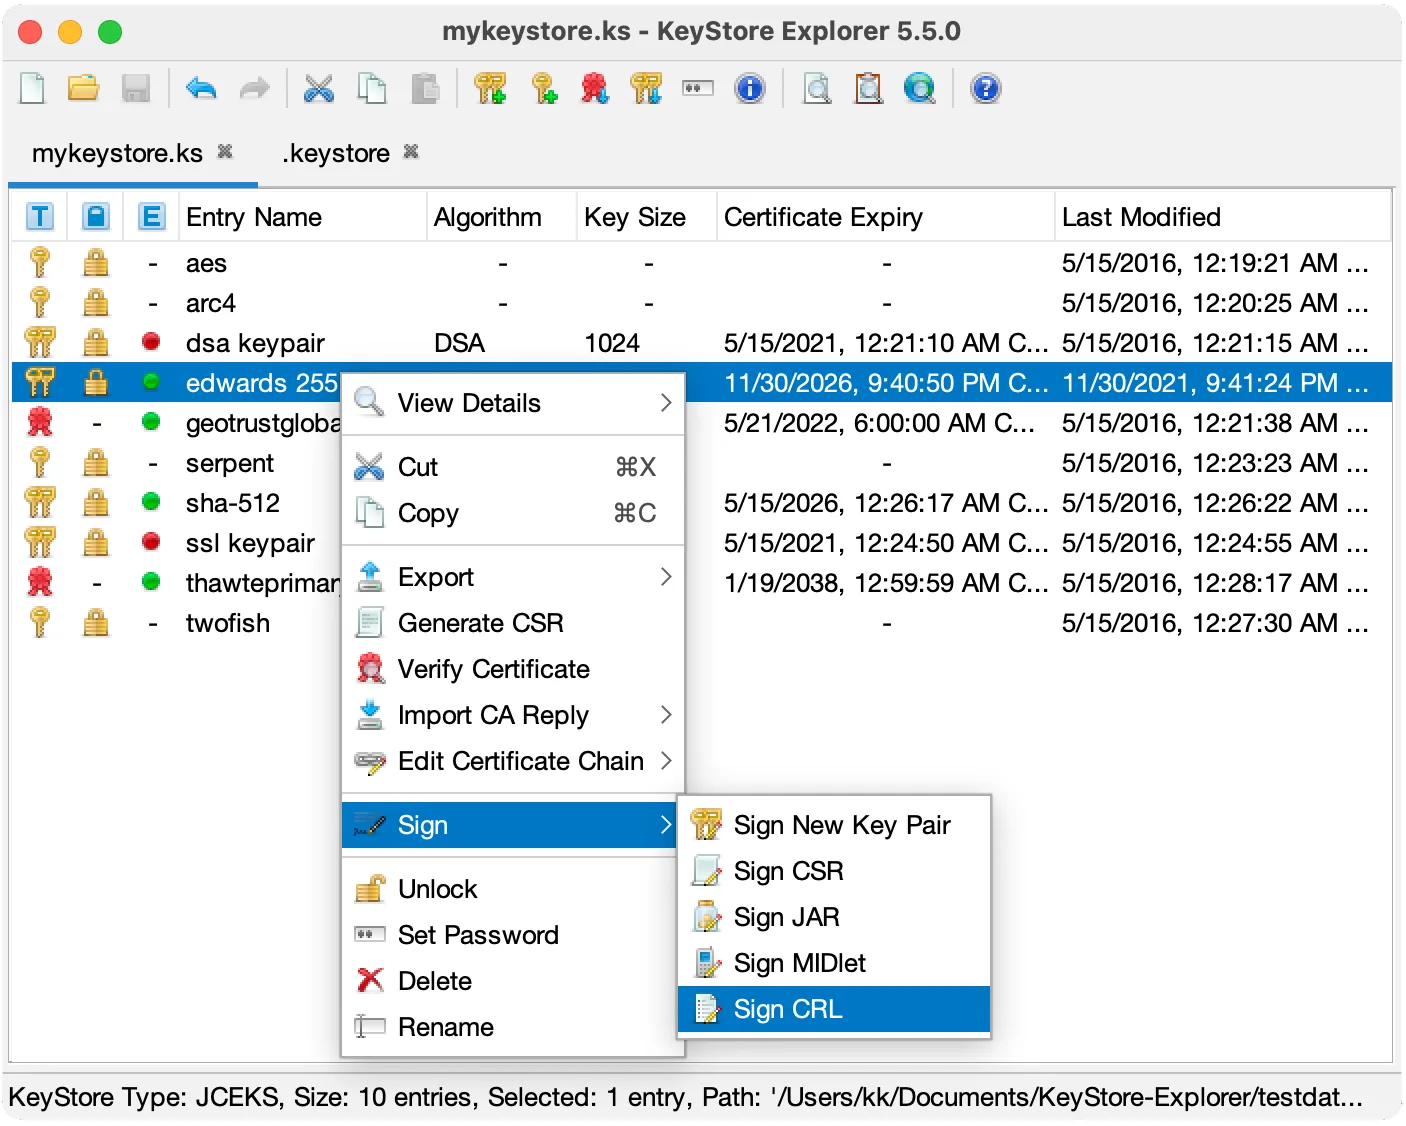
Task: Choose Sign CSR in the submenu
Action: (834, 871)
